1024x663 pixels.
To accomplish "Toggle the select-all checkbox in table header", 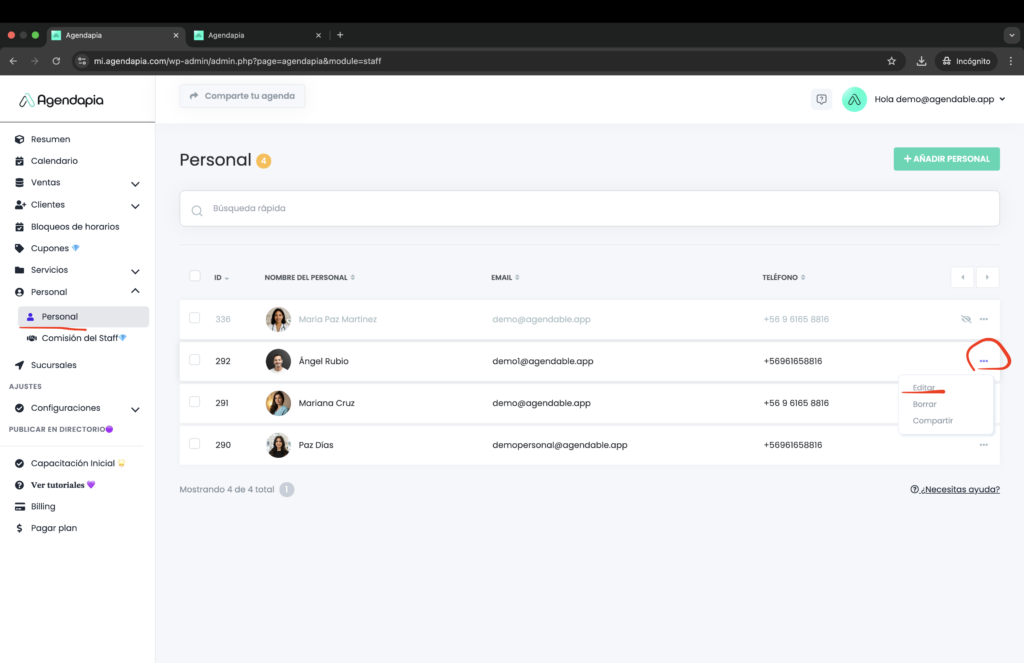I will (195, 276).
